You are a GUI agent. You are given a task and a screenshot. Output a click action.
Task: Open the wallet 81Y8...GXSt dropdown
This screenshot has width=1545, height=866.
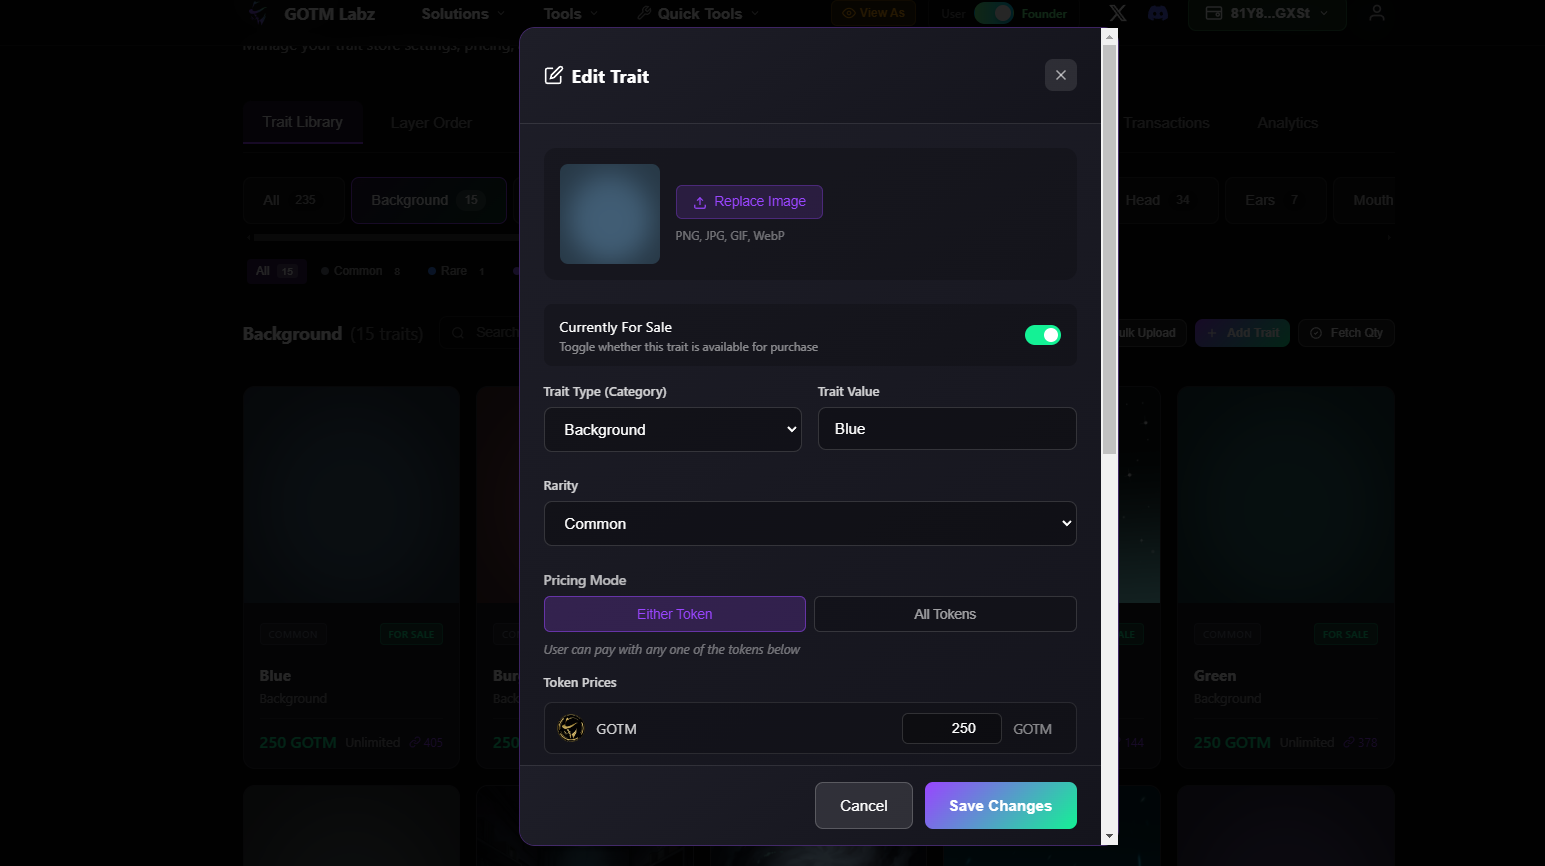click(x=1267, y=13)
